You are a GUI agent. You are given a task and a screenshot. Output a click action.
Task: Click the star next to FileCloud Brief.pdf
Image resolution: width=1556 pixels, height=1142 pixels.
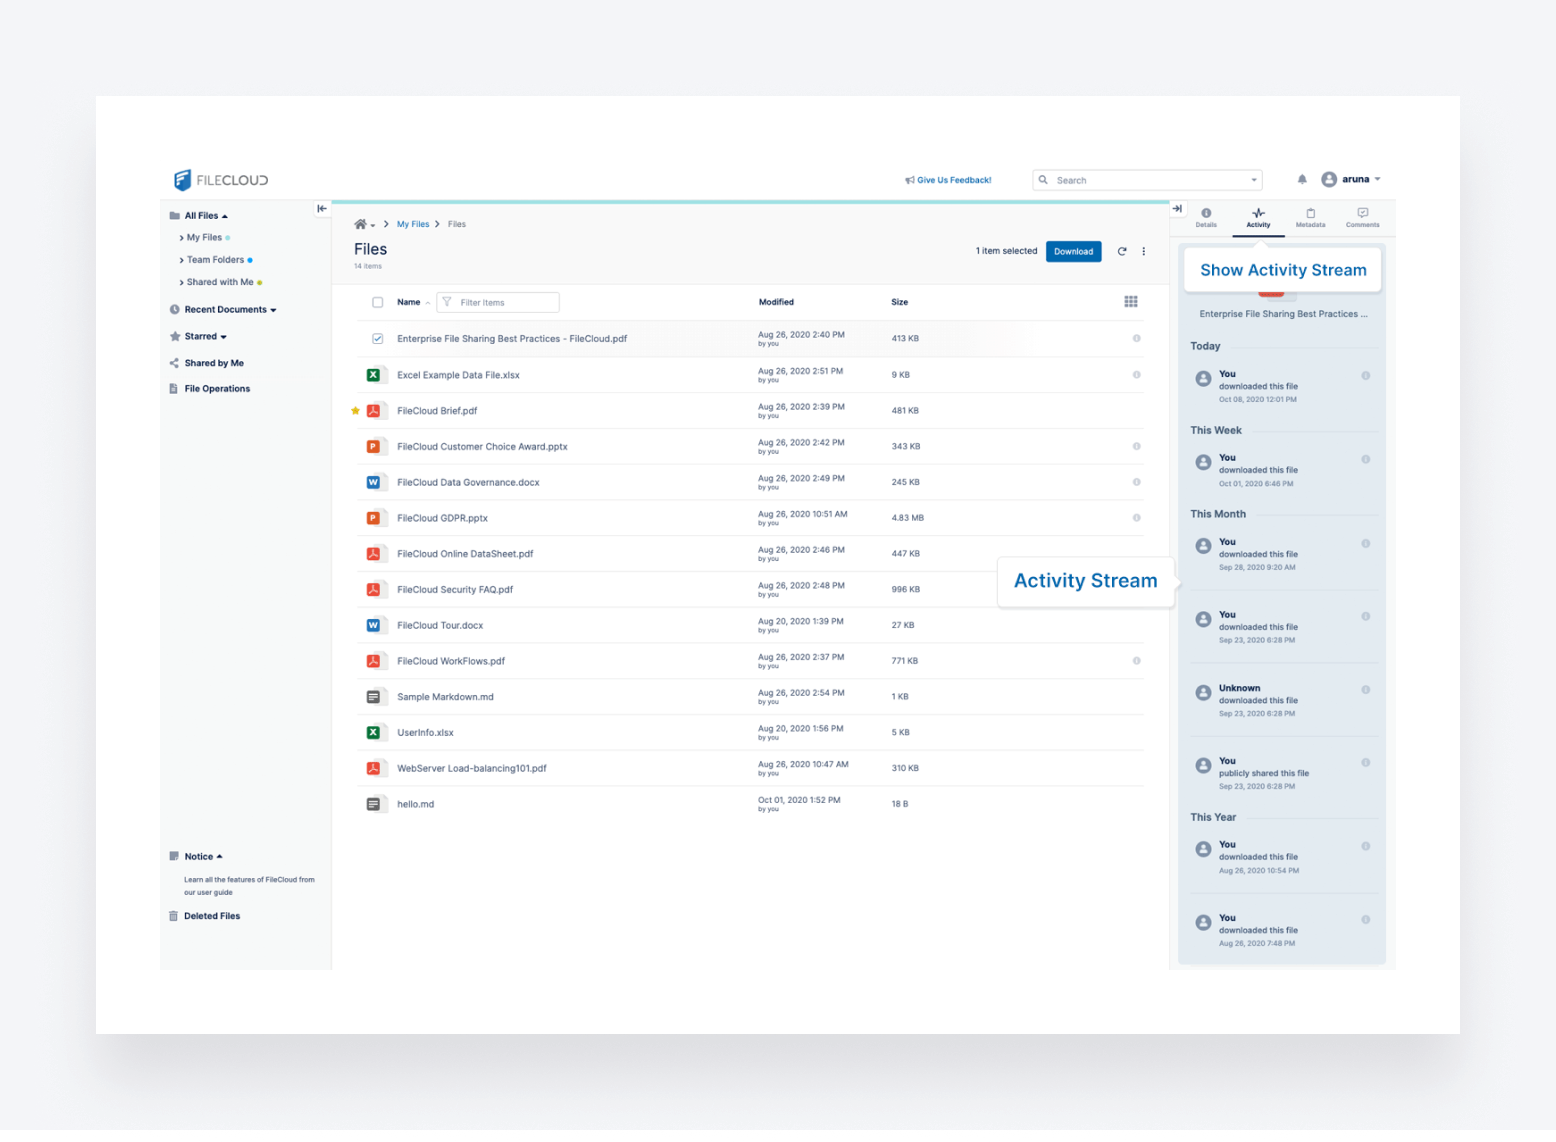tap(355, 410)
